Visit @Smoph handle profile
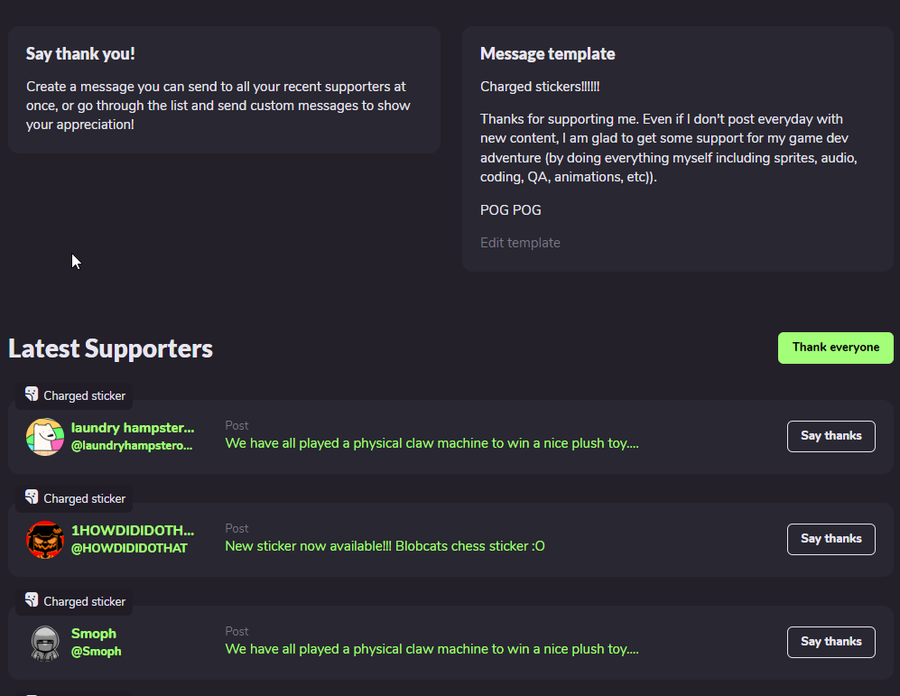900x696 pixels. [x=96, y=651]
